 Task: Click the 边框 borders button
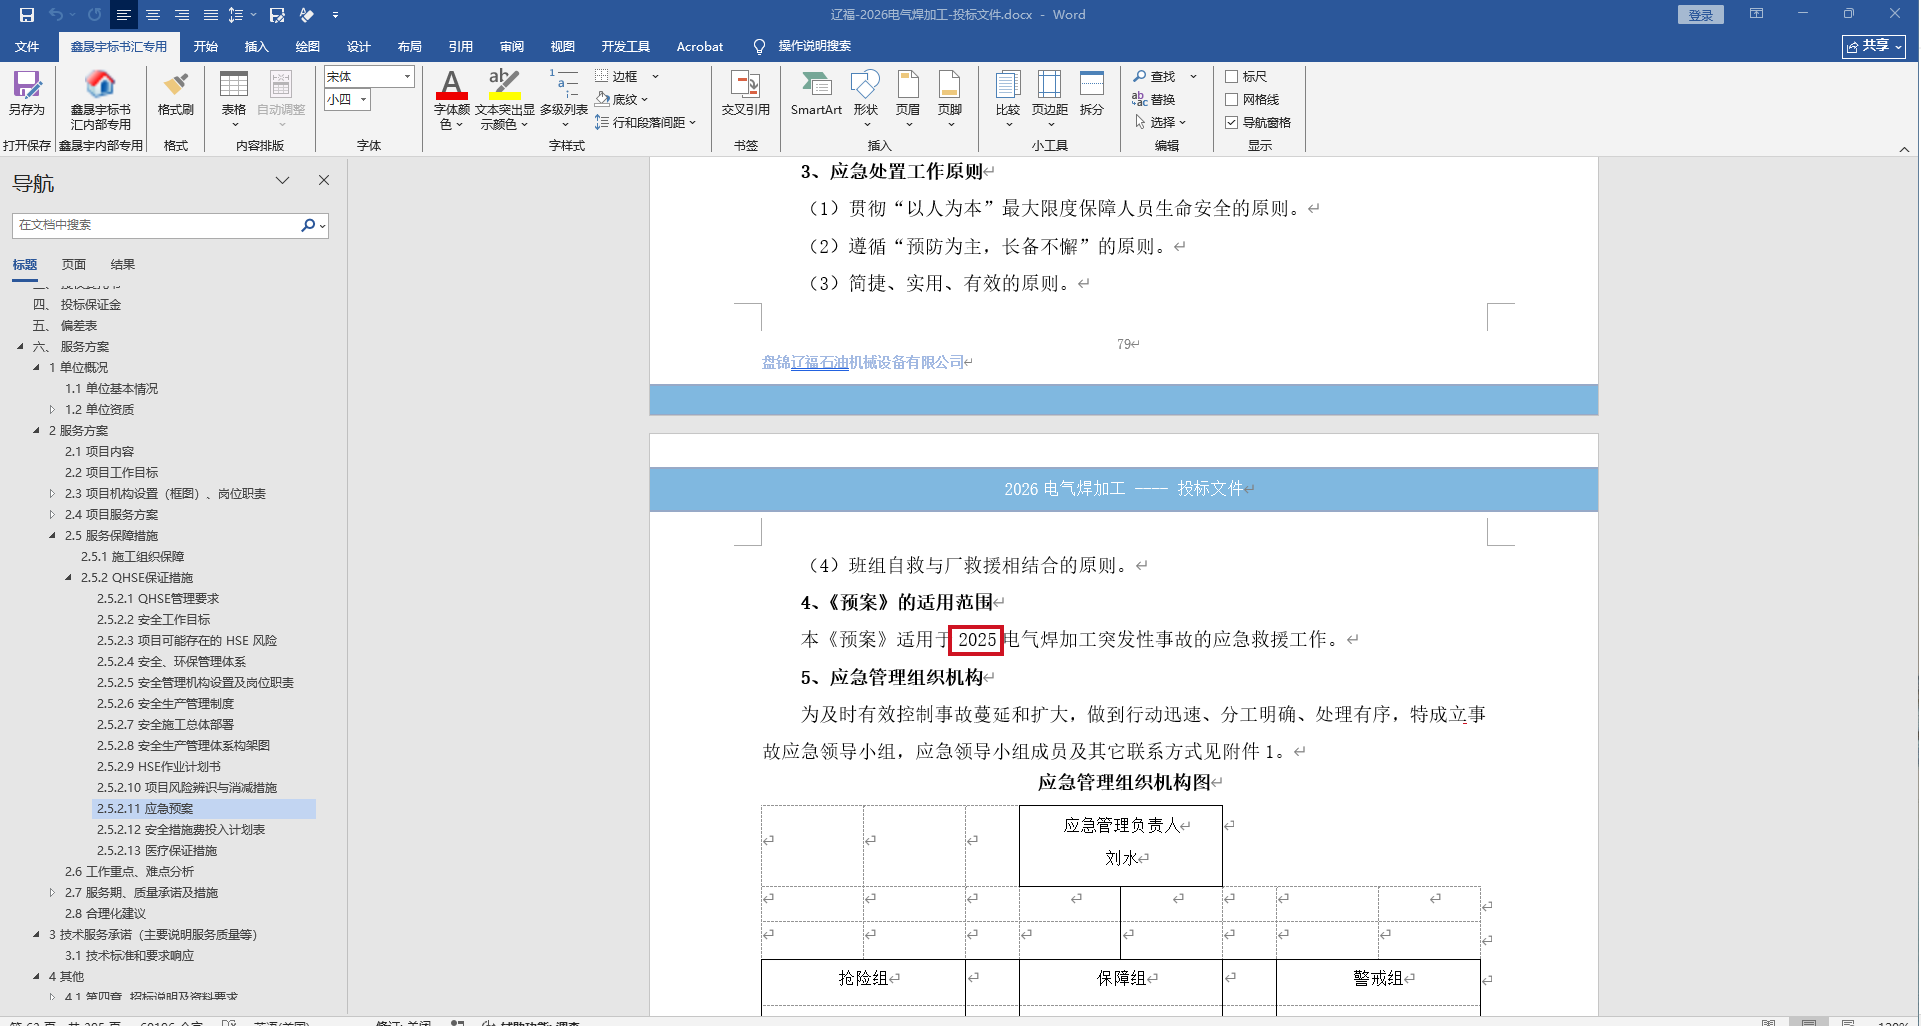pyautogui.click(x=617, y=77)
